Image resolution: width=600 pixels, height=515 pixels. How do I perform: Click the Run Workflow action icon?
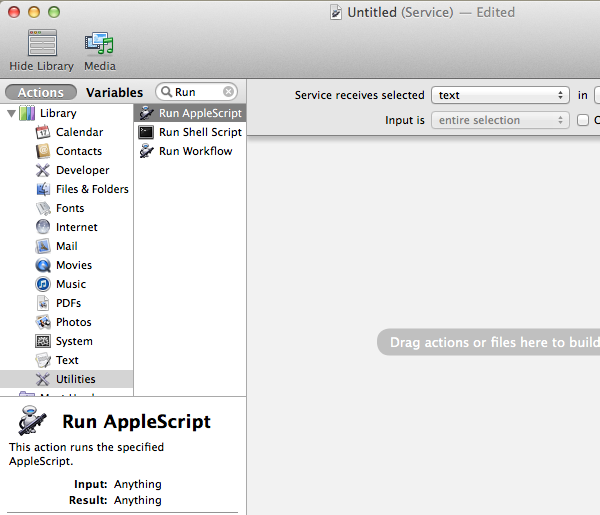[146, 151]
